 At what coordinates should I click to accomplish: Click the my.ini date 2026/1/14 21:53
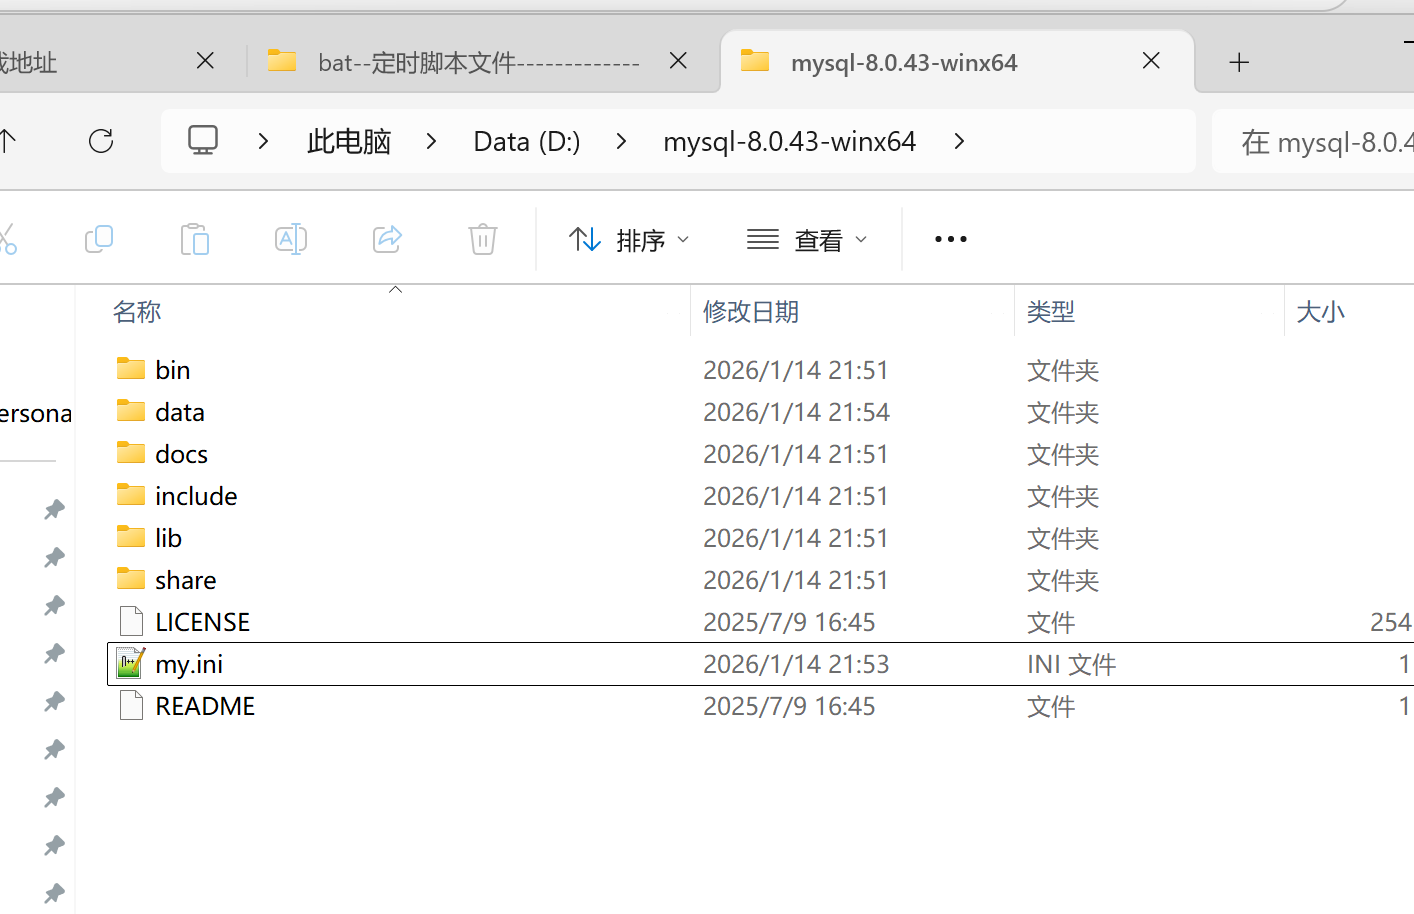coord(796,664)
